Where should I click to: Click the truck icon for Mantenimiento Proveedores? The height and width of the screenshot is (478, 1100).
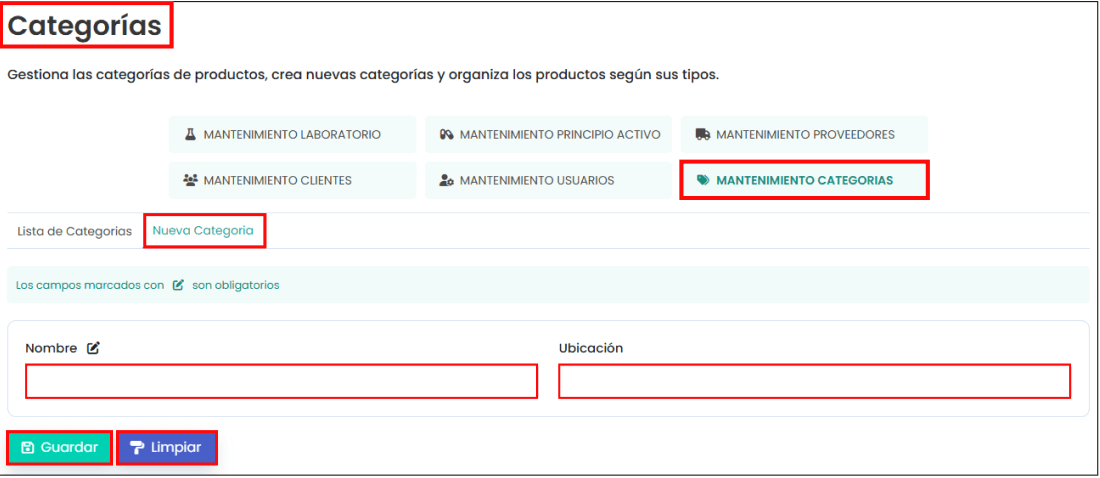point(703,135)
